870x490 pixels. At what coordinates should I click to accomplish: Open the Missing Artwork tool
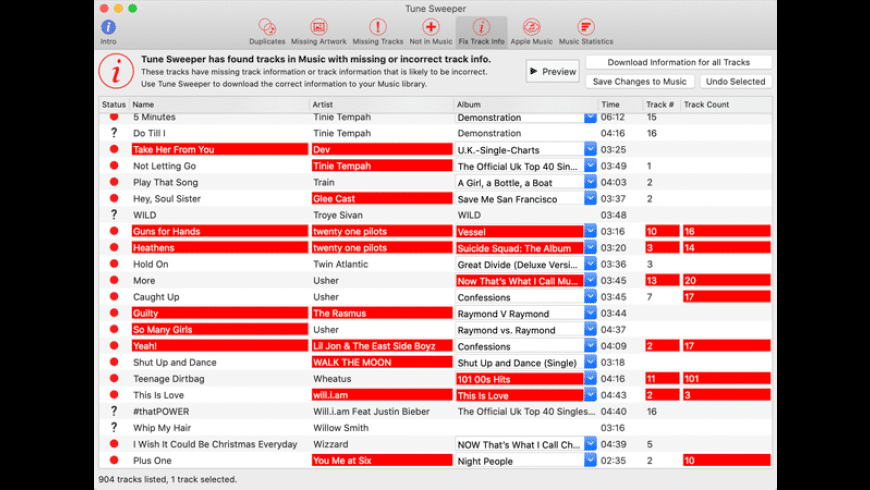[x=318, y=31]
